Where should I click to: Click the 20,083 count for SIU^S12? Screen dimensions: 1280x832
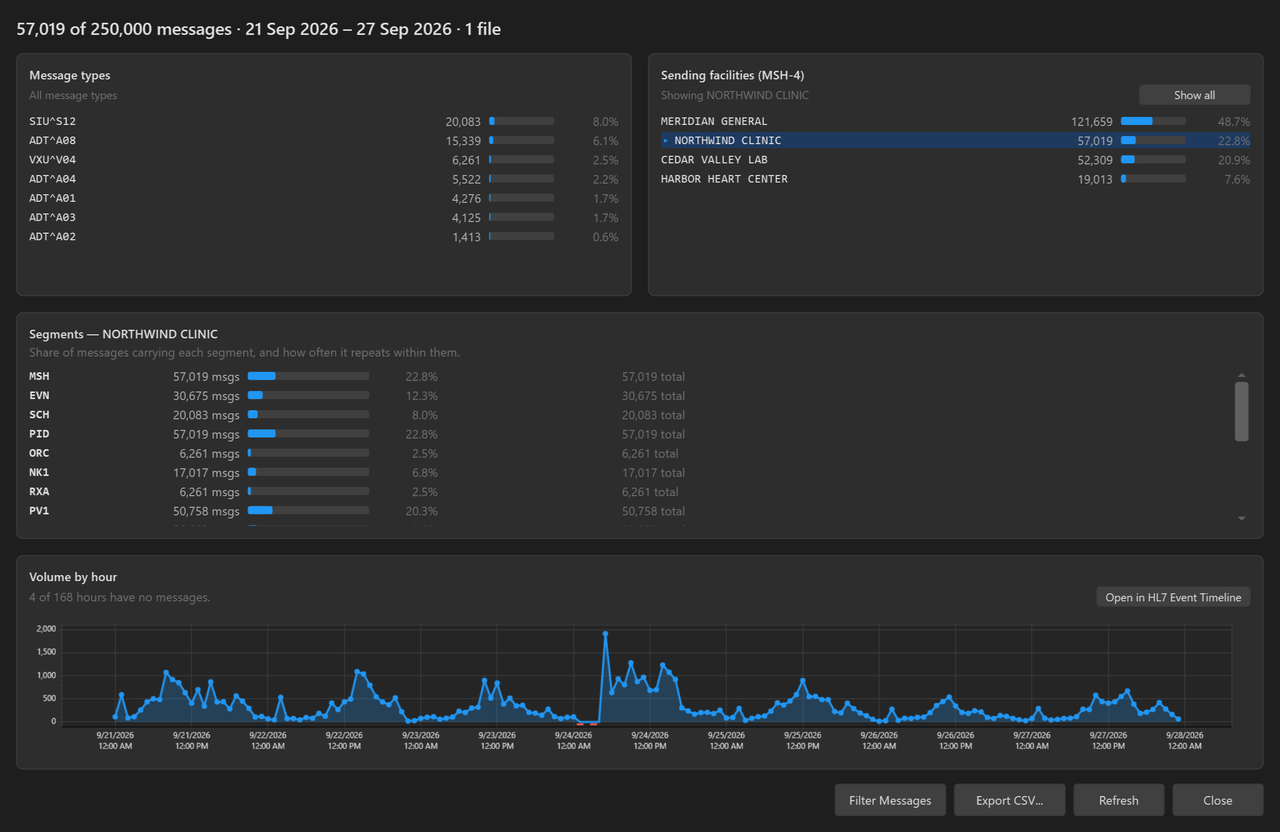tap(463, 121)
